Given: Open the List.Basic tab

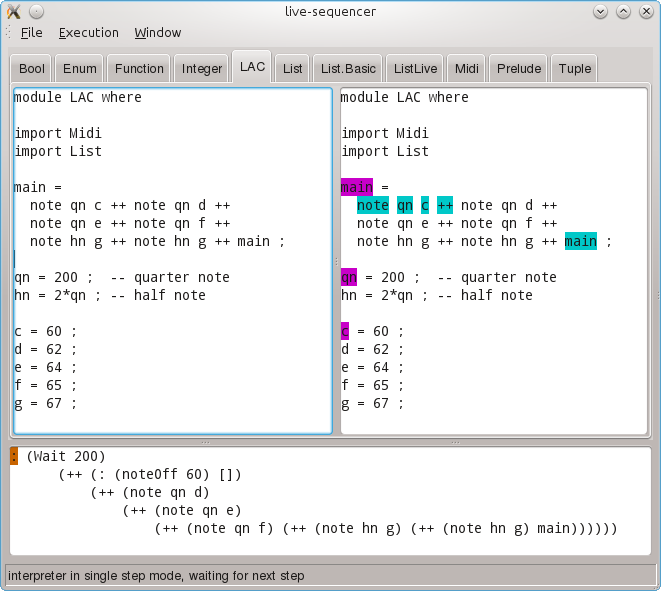Looking at the screenshot, I should click(x=348, y=69).
